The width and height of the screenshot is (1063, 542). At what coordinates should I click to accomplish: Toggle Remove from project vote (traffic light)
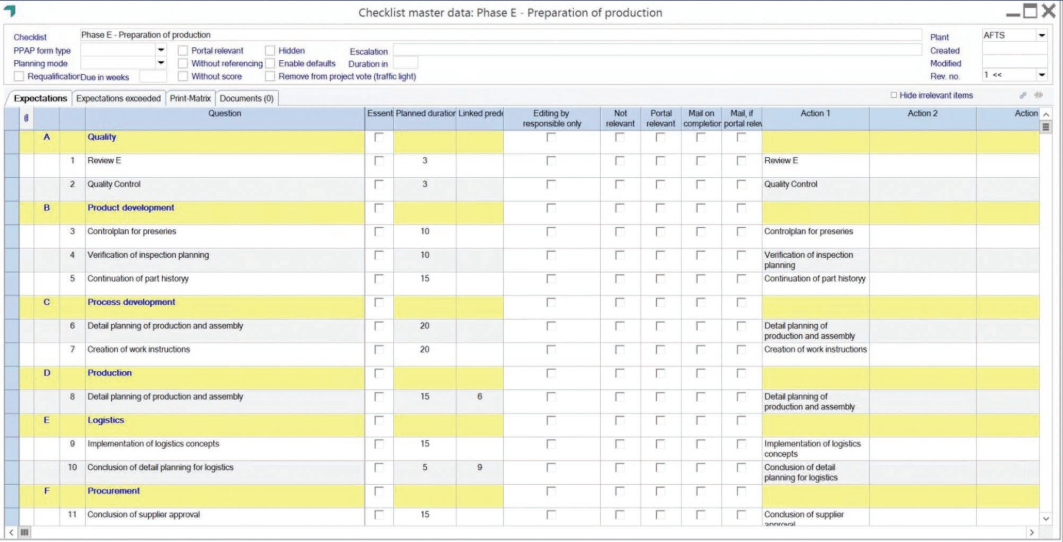(x=270, y=76)
